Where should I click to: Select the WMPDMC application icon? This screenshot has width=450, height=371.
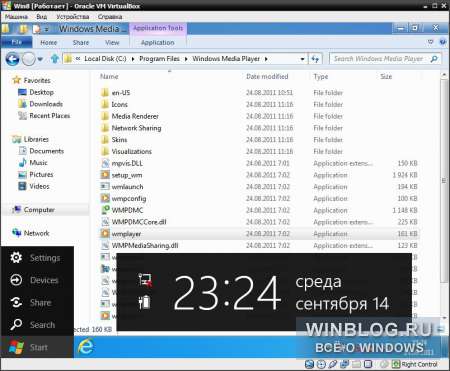coord(105,210)
